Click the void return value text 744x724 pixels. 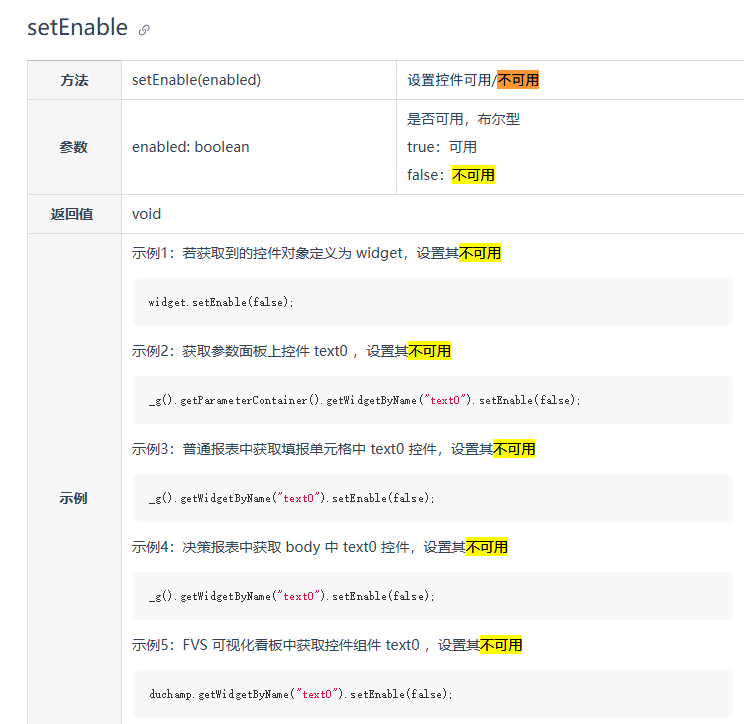pyautogui.click(x=146, y=214)
